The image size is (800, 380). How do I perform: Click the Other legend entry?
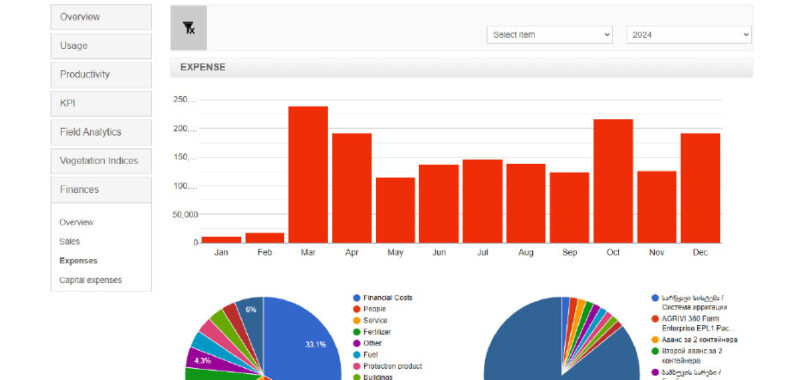point(367,343)
